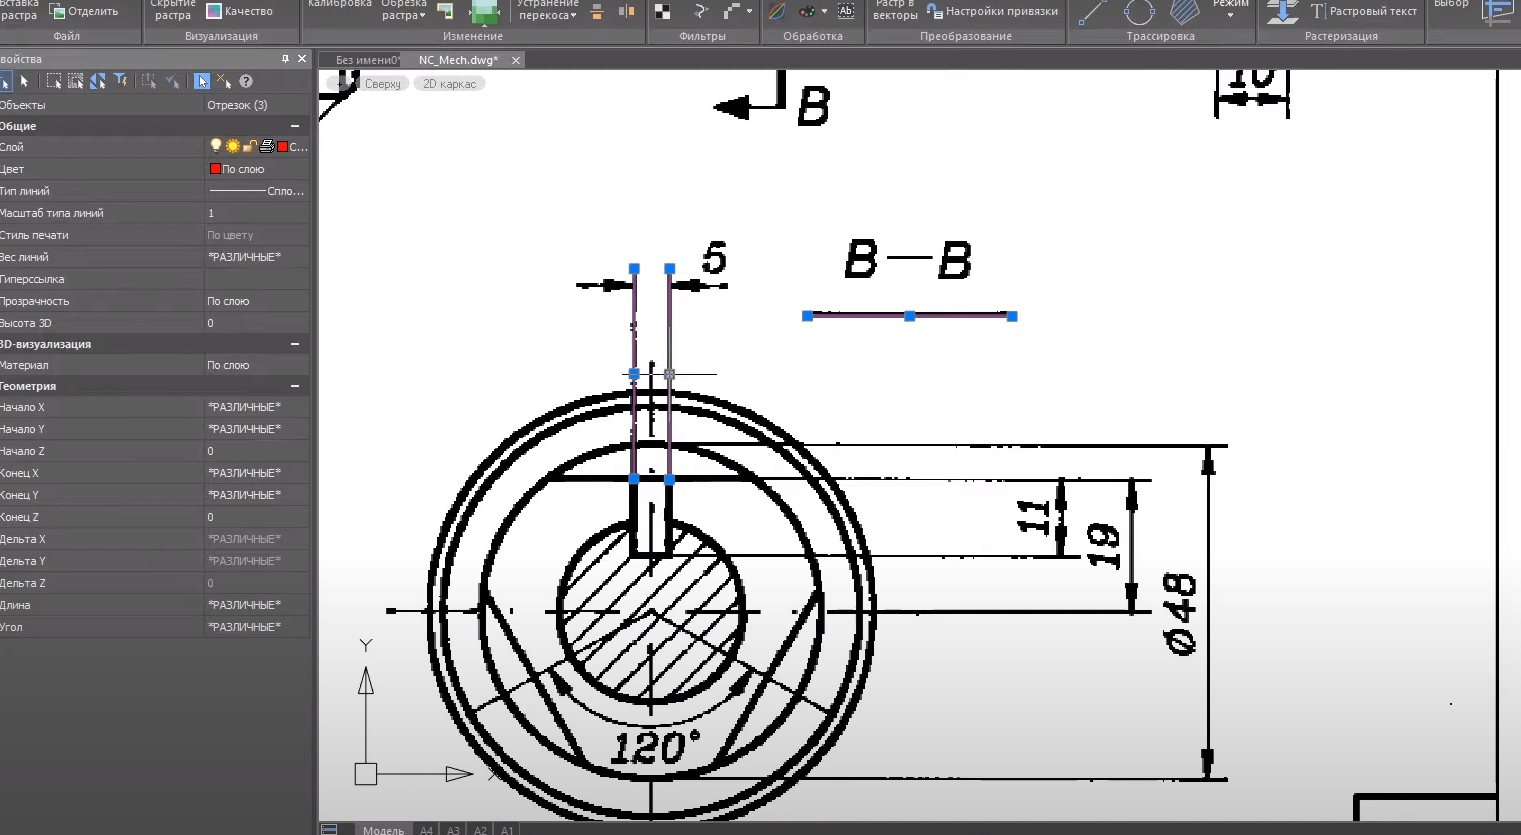Screen dimensions: 1521x835
Task: Select the line tracing tool
Action: click(x=1093, y=12)
